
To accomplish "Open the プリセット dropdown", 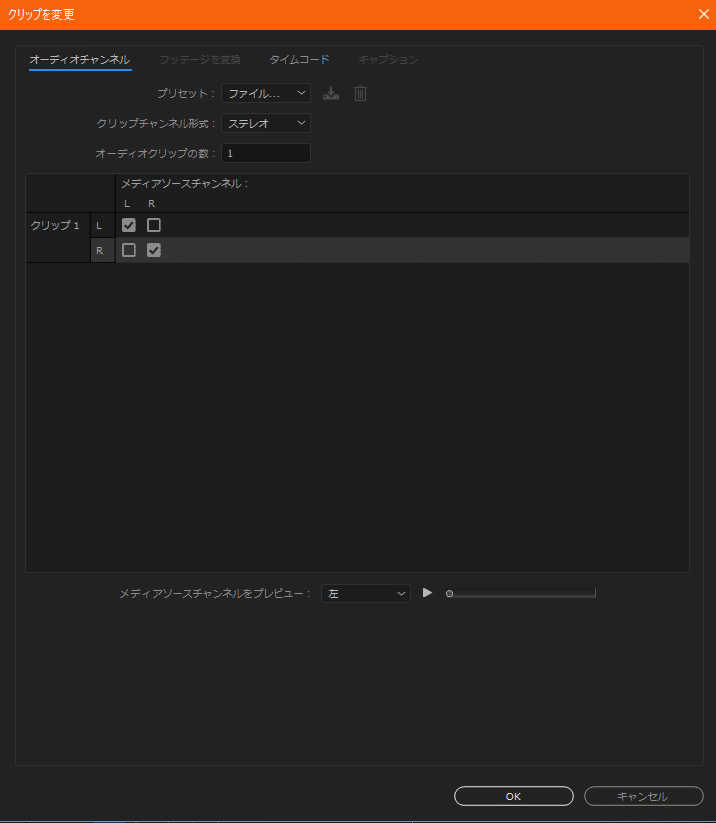I will point(266,93).
